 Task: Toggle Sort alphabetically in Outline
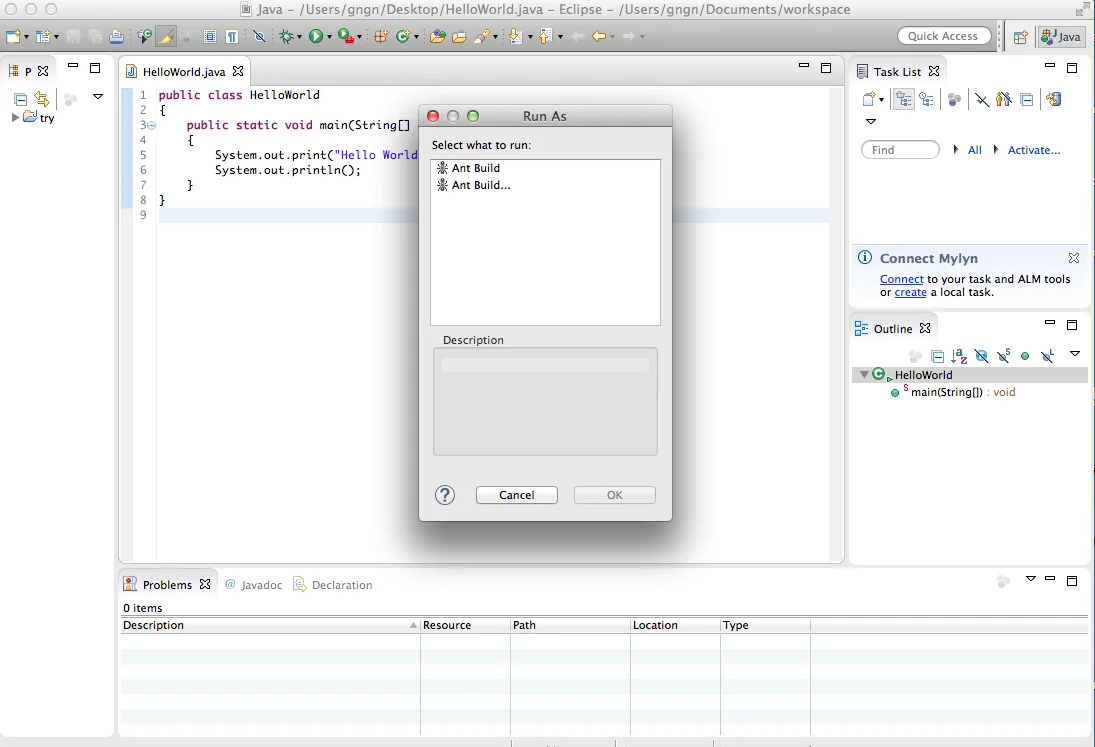point(960,356)
